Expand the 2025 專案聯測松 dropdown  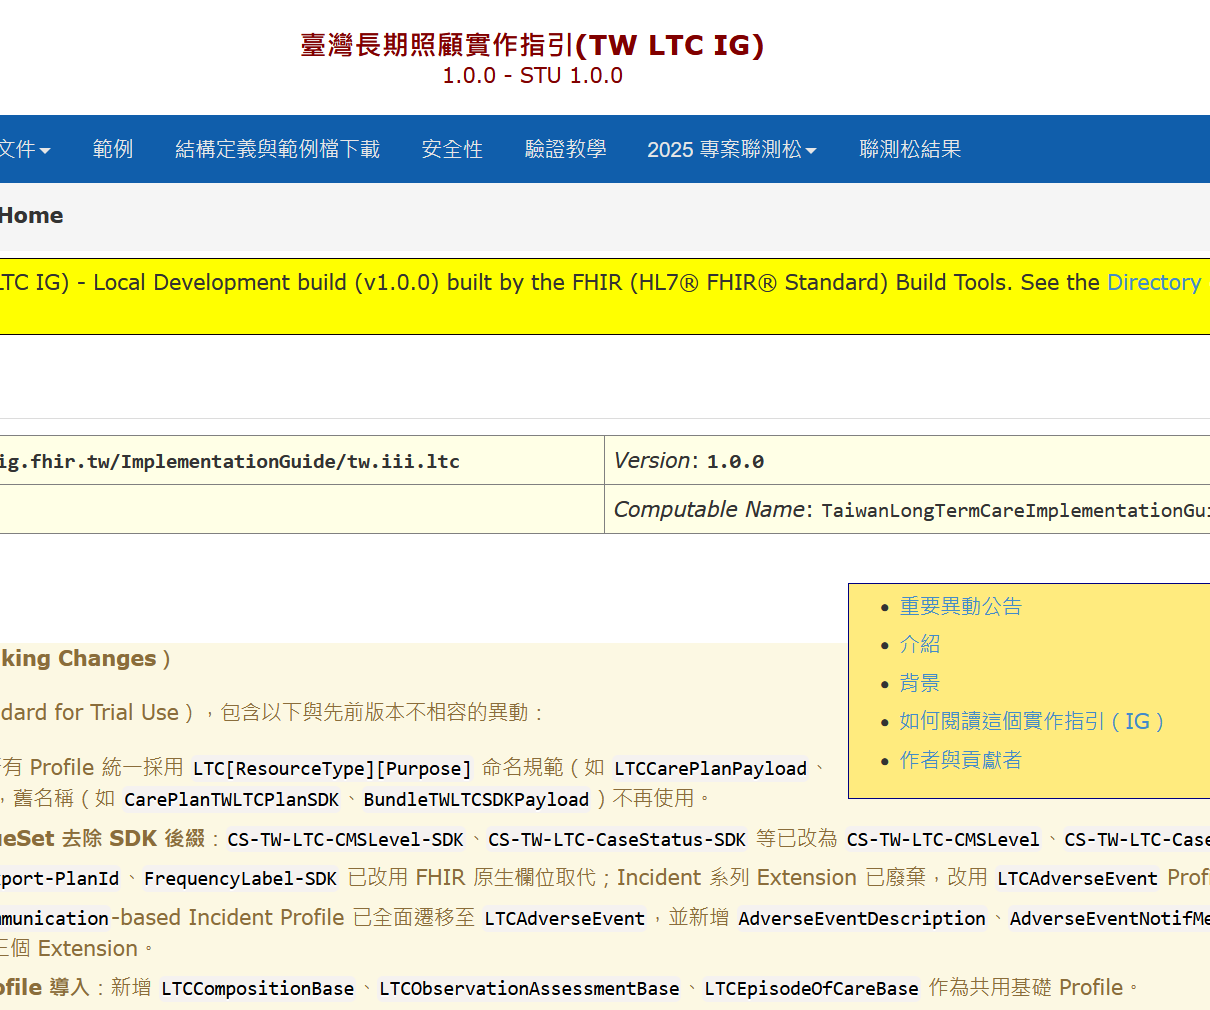click(731, 150)
